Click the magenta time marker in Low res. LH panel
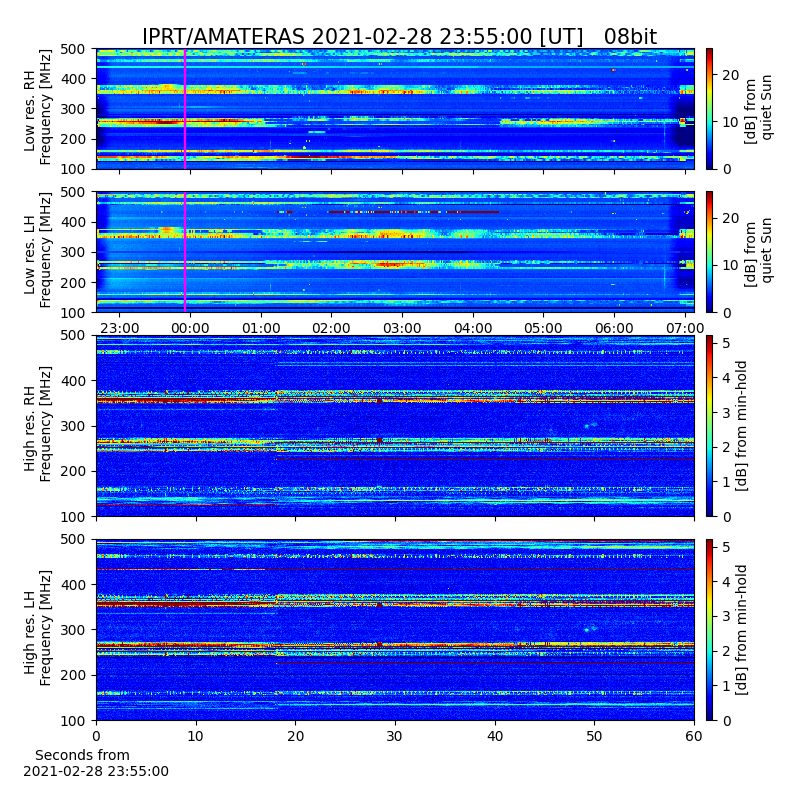Screen dimensions: 800x800 click(x=185, y=252)
